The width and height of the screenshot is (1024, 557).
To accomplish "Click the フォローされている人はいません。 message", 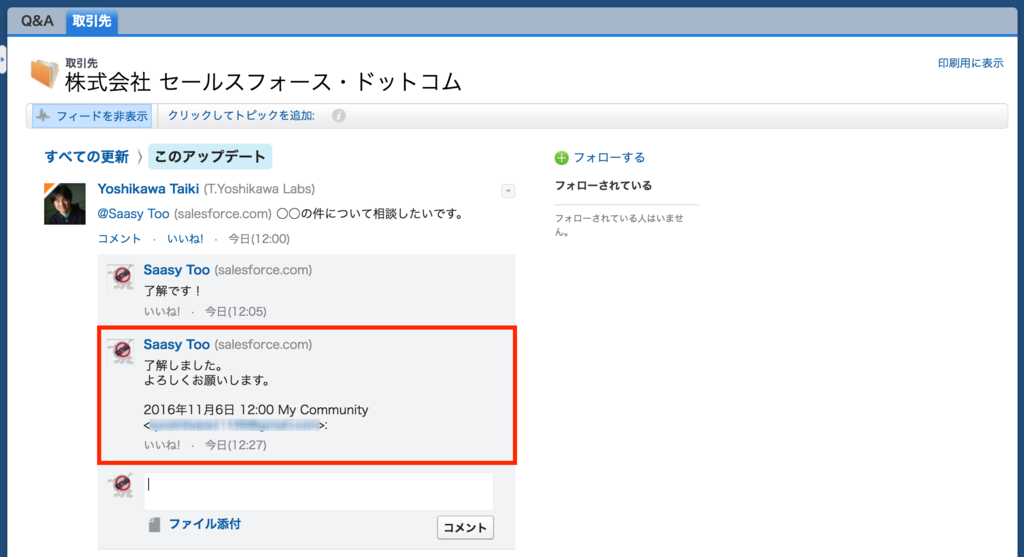I will [619, 225].
